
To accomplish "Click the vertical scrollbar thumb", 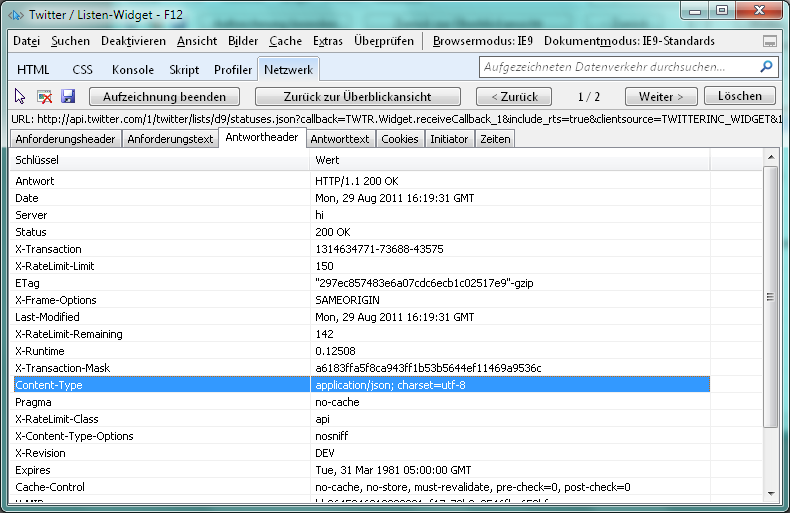I will click(x=770, y=297).
